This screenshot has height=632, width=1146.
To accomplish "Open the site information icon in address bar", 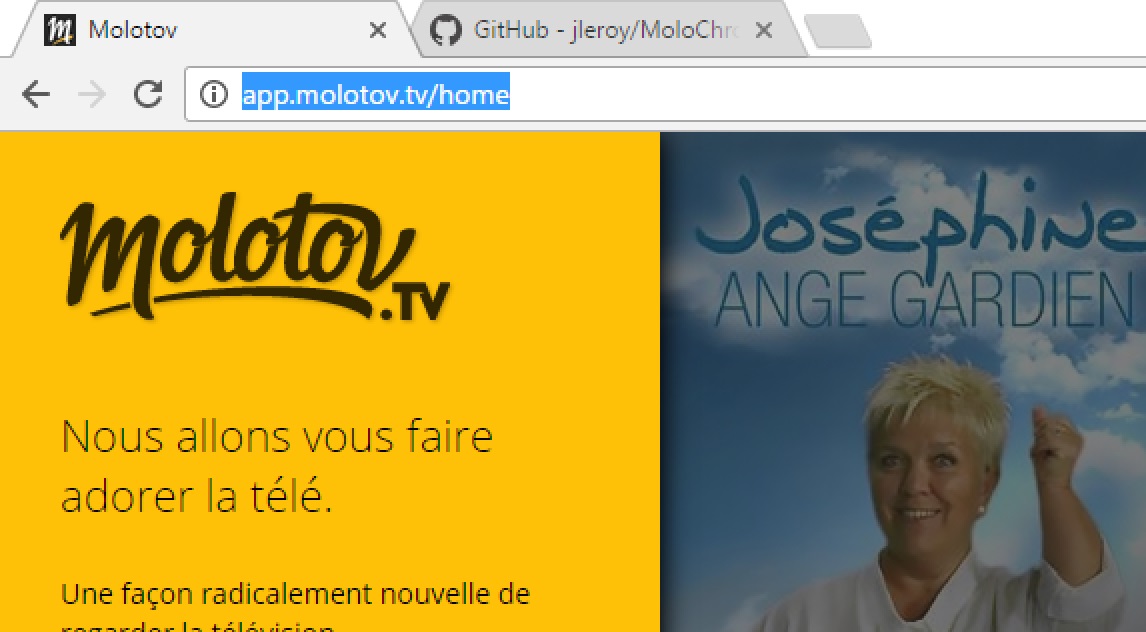I will 213,94.
